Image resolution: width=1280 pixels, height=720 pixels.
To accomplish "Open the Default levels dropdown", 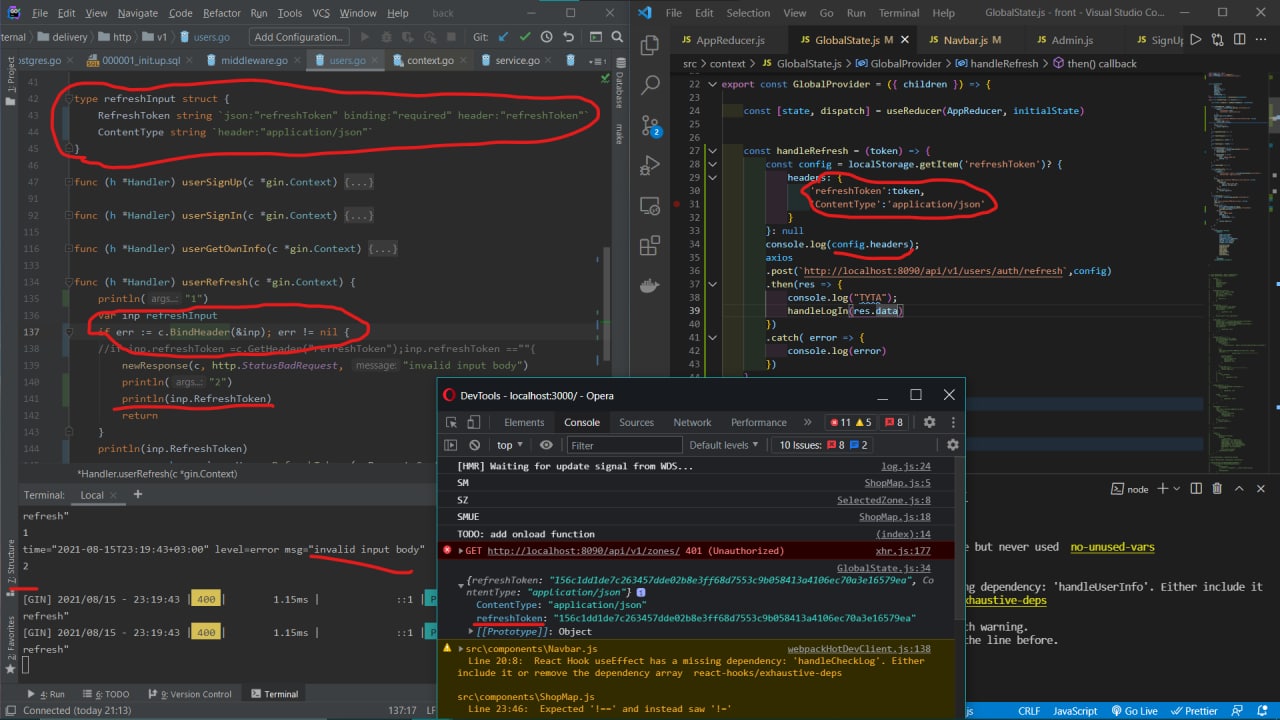I will pyautogui.click(x=724, y=445).
